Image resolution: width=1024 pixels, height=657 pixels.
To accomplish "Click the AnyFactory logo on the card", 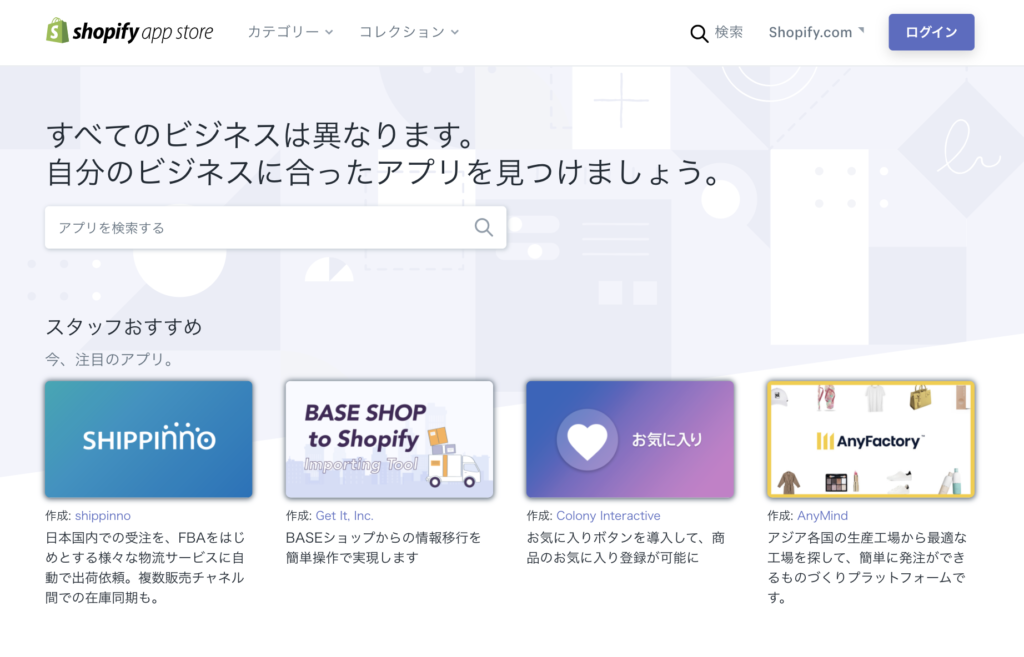I will click(871, 441).
